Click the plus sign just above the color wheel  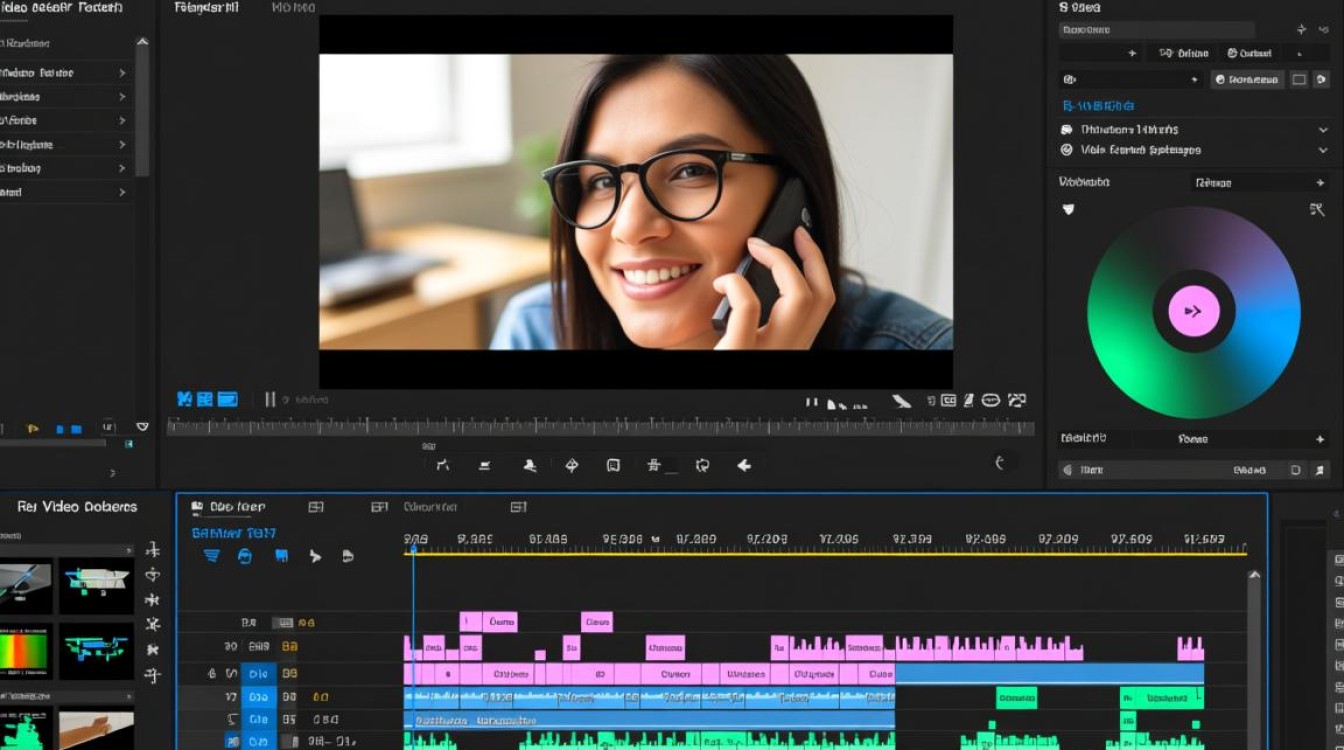point(1319,183)
